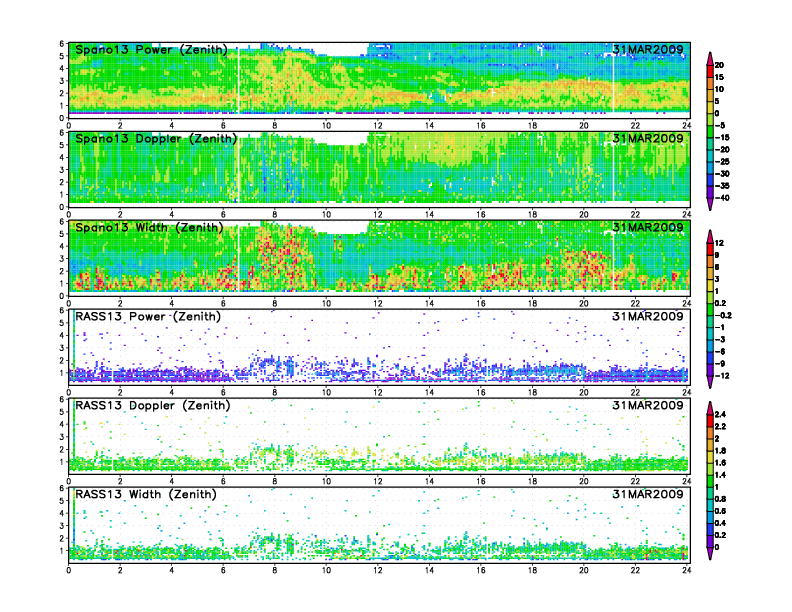Select the 31MAR2009 date in RASS13 Width panel
792x612 pixels.
[x=648, y=494]
